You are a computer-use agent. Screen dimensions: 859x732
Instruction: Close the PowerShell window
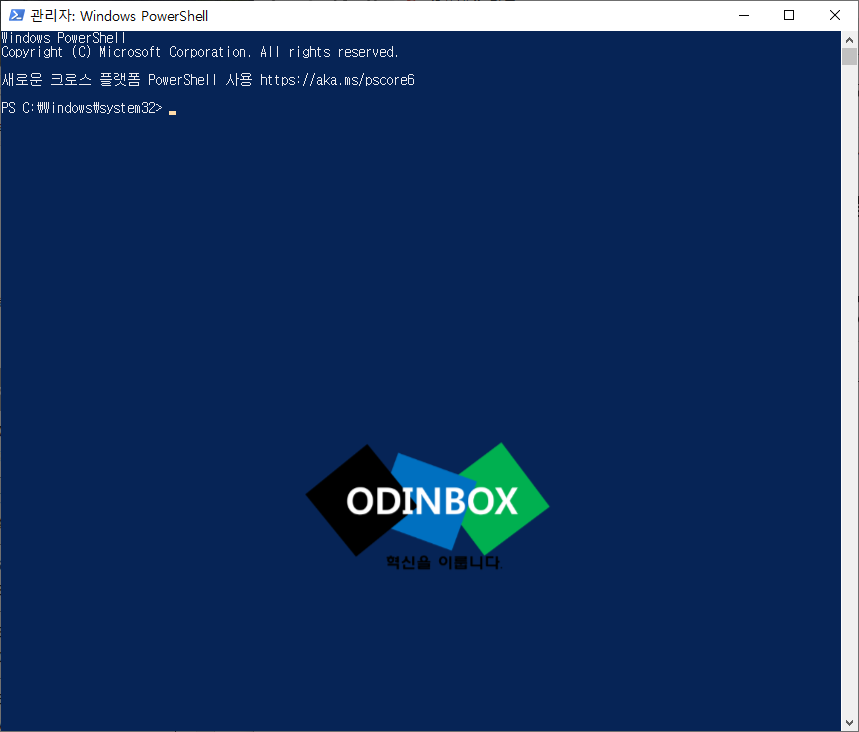(x=834, y=15)
